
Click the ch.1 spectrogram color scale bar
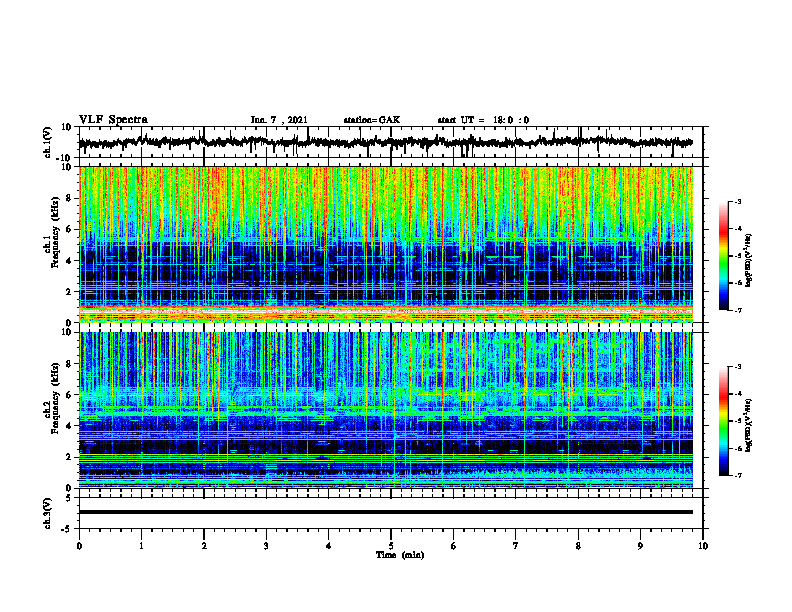pyautogui.click(x=724, y=256)
